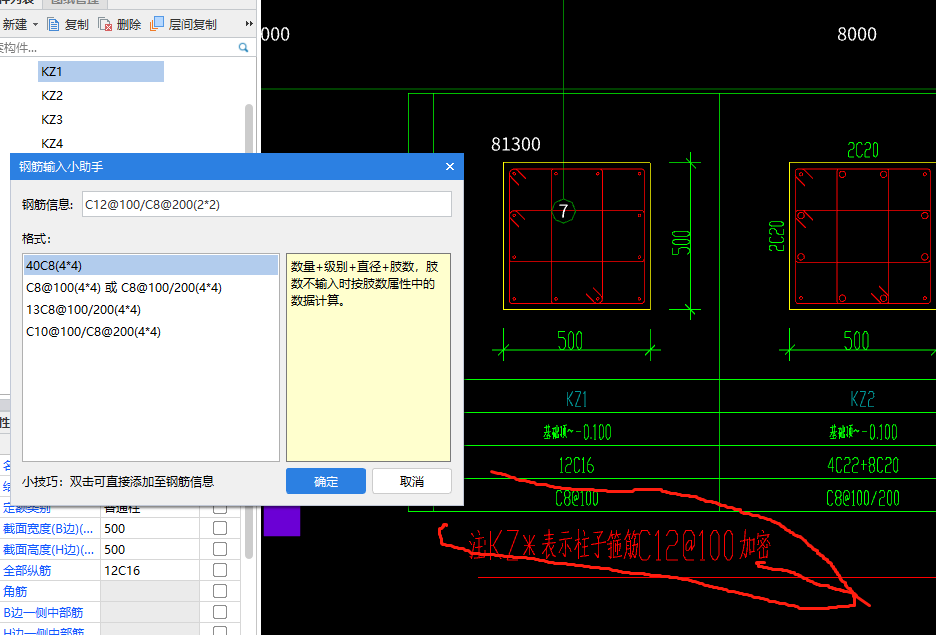Click the hexagon marker labeled 7
Image resolution: width=936 pixels, height=635 pixels.
click(564, 211)
